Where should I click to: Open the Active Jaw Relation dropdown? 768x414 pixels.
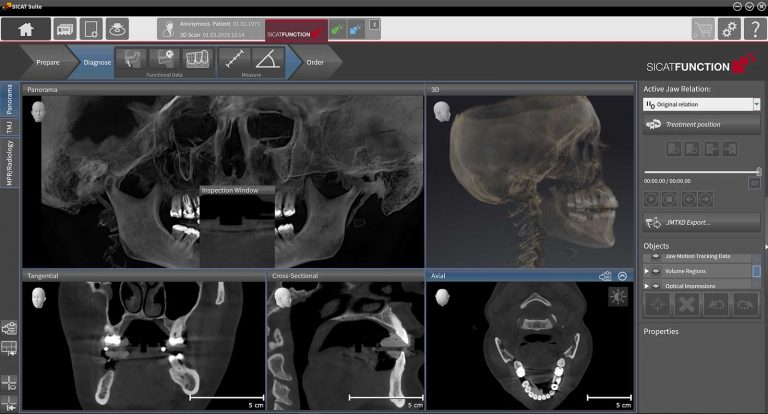[756, 104]
